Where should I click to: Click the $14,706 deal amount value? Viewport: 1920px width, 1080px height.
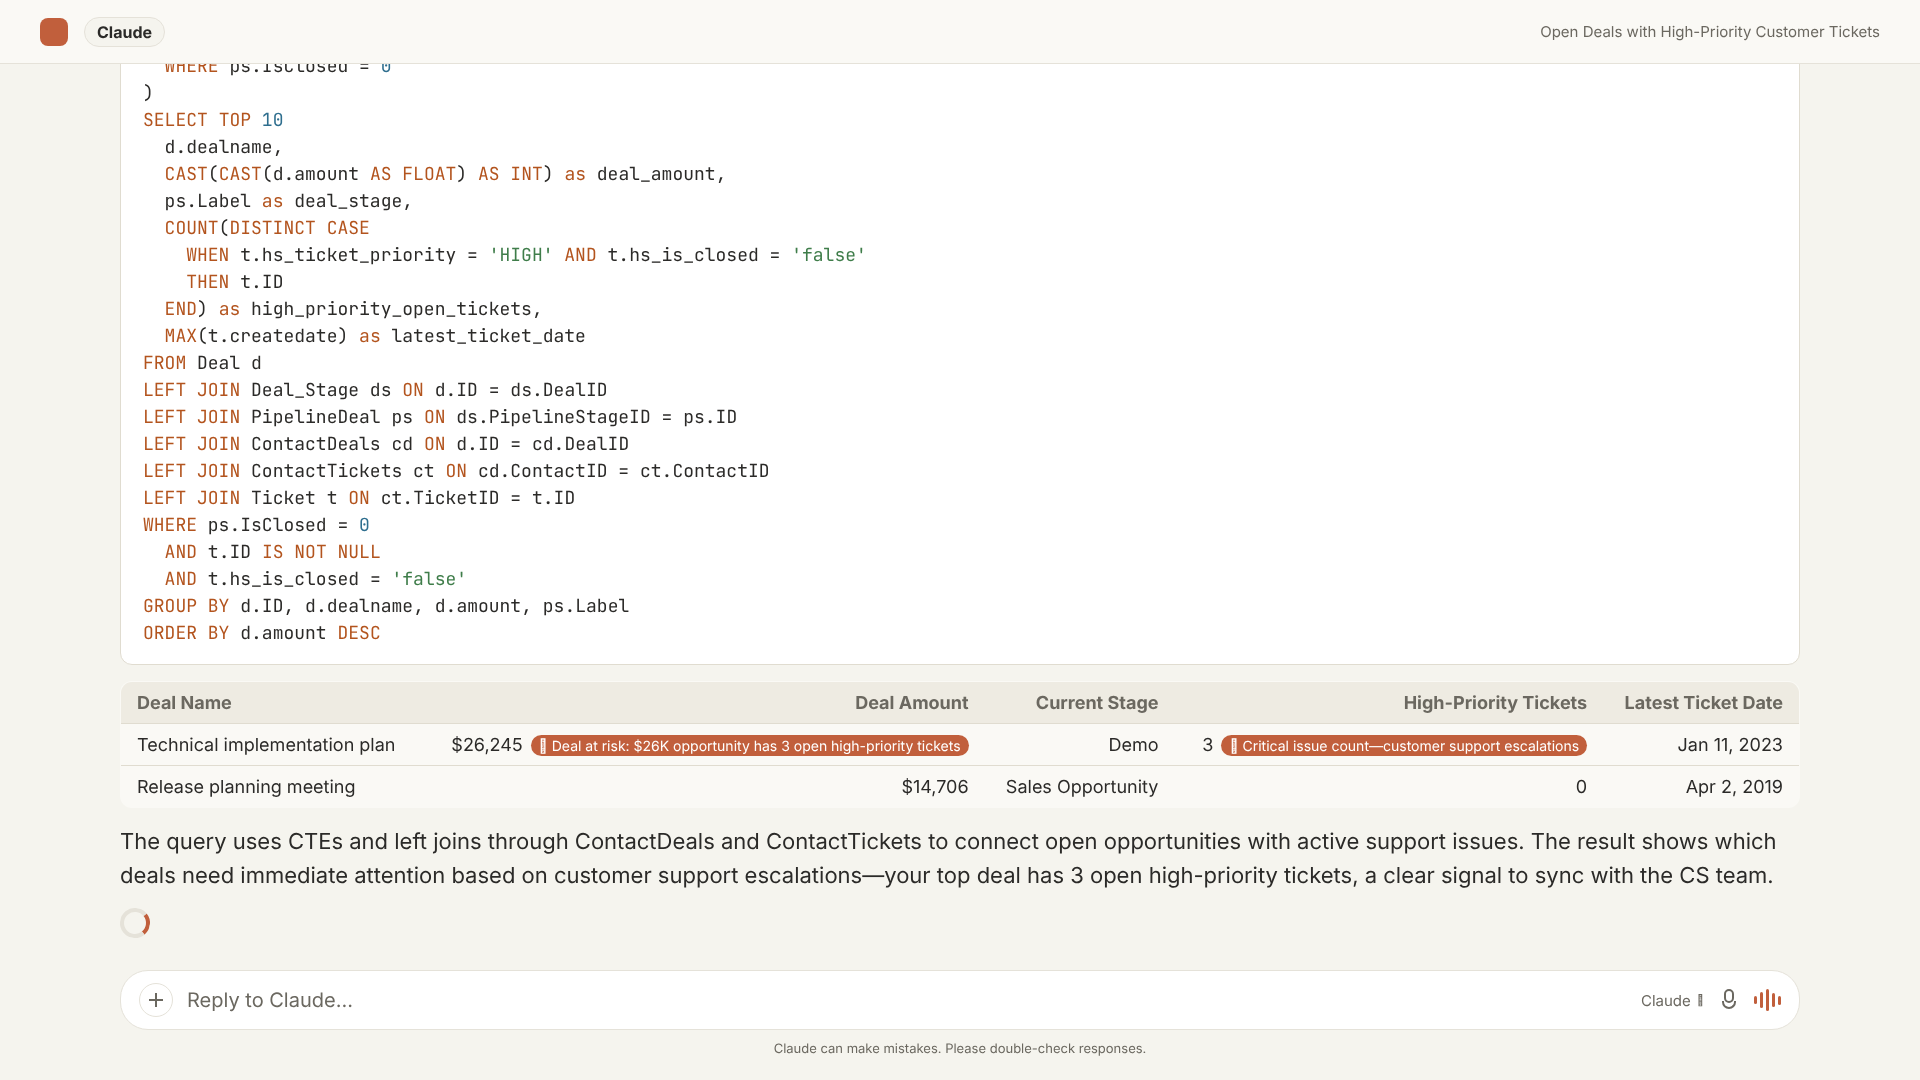coord(934,787)
